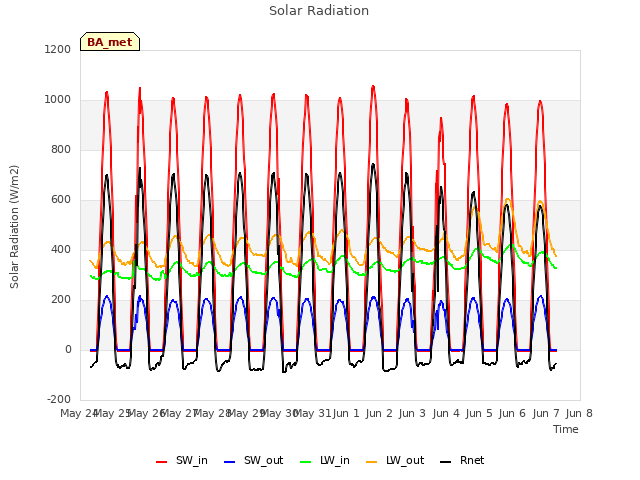Click the black Rnet legend swatch
This screenshot has width=640, height=480.
click(x=446, y=462)
